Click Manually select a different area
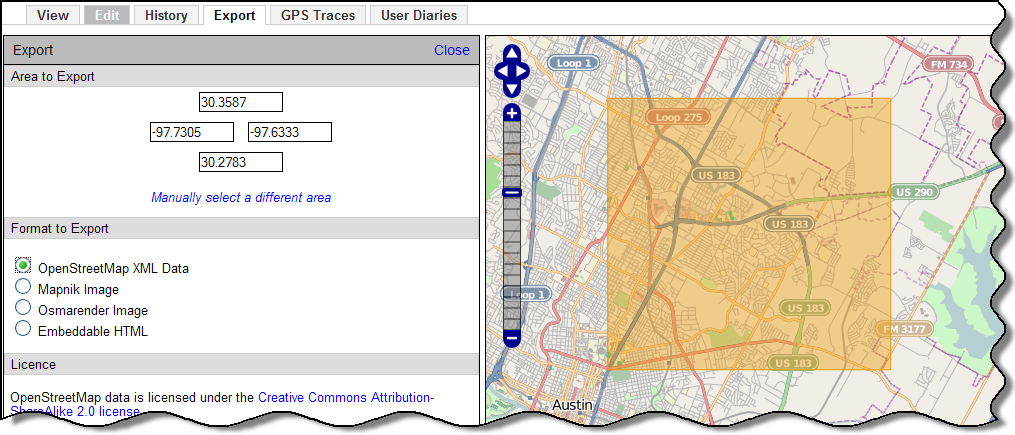 click(241, 197)
